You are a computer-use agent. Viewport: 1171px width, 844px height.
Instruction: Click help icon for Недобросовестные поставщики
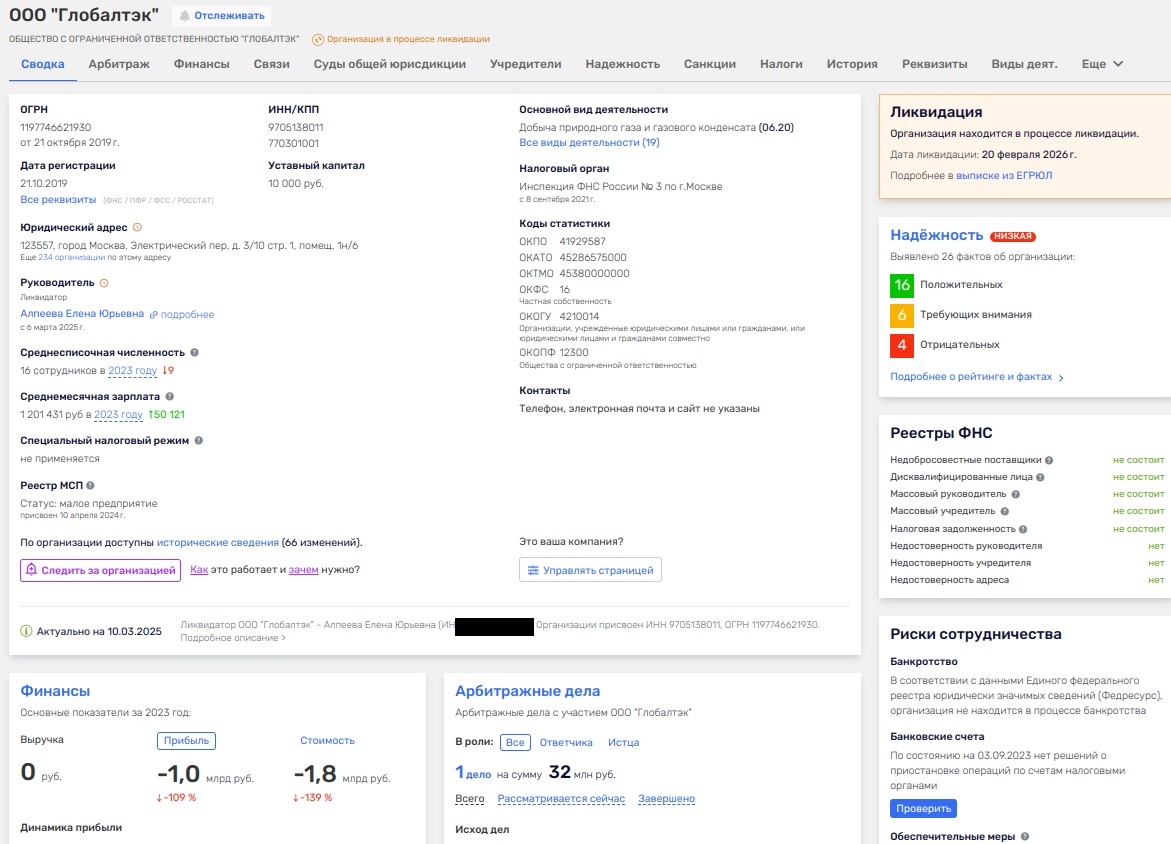point(1049,460)
